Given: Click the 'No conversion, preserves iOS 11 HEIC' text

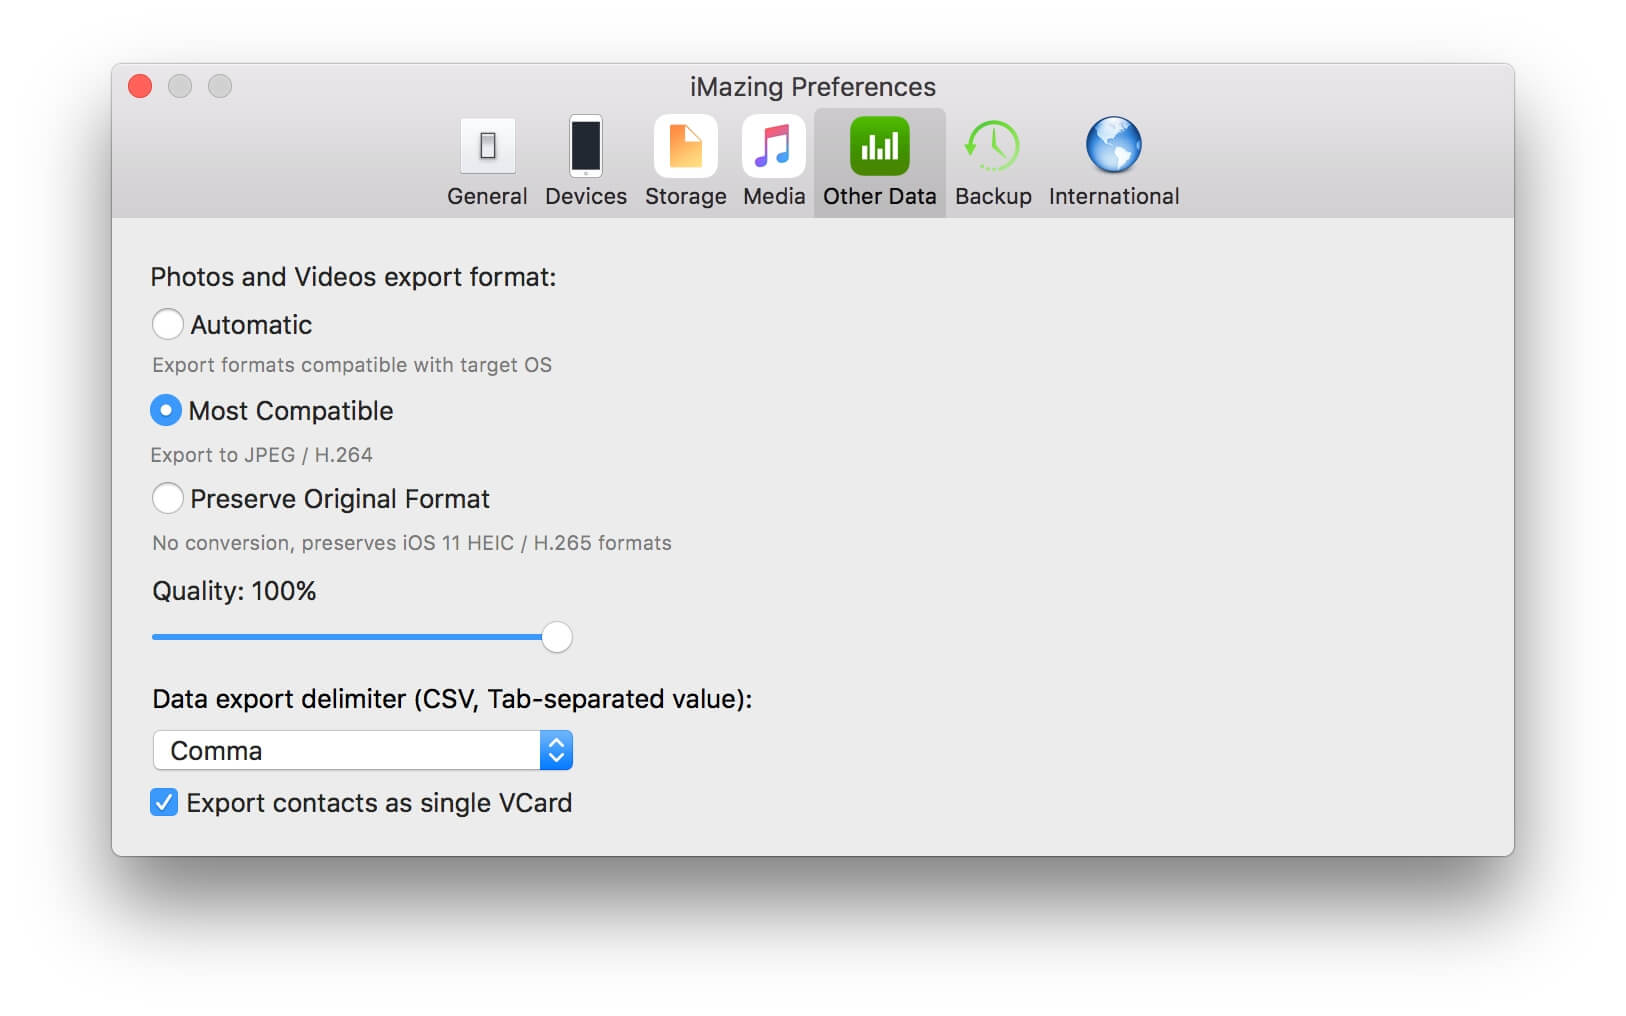Looking at the screenshot, I should pos(412,543).
